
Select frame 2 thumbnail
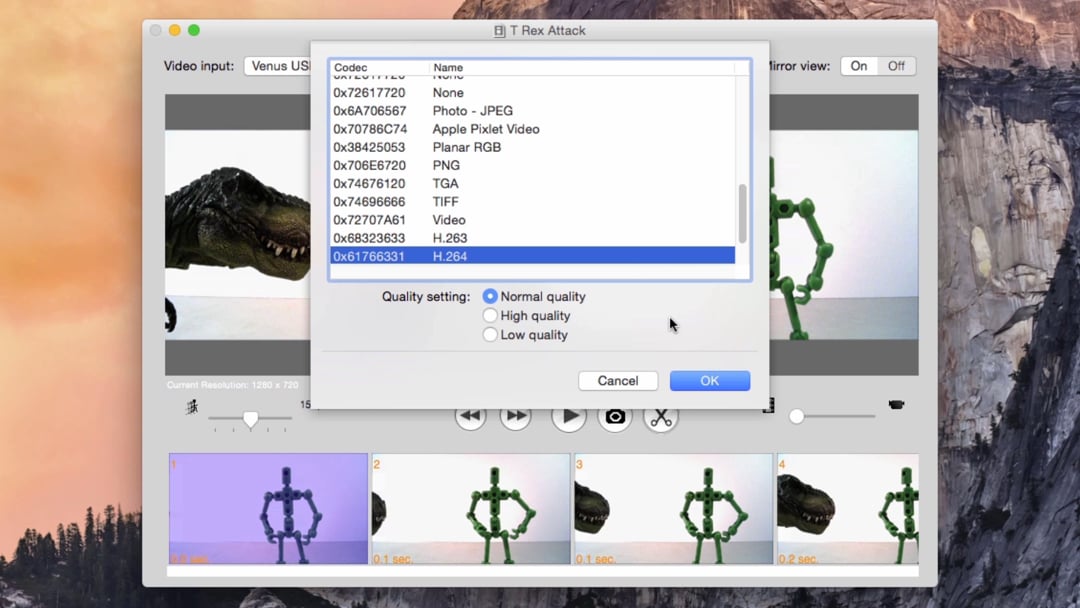click(471, 509)
